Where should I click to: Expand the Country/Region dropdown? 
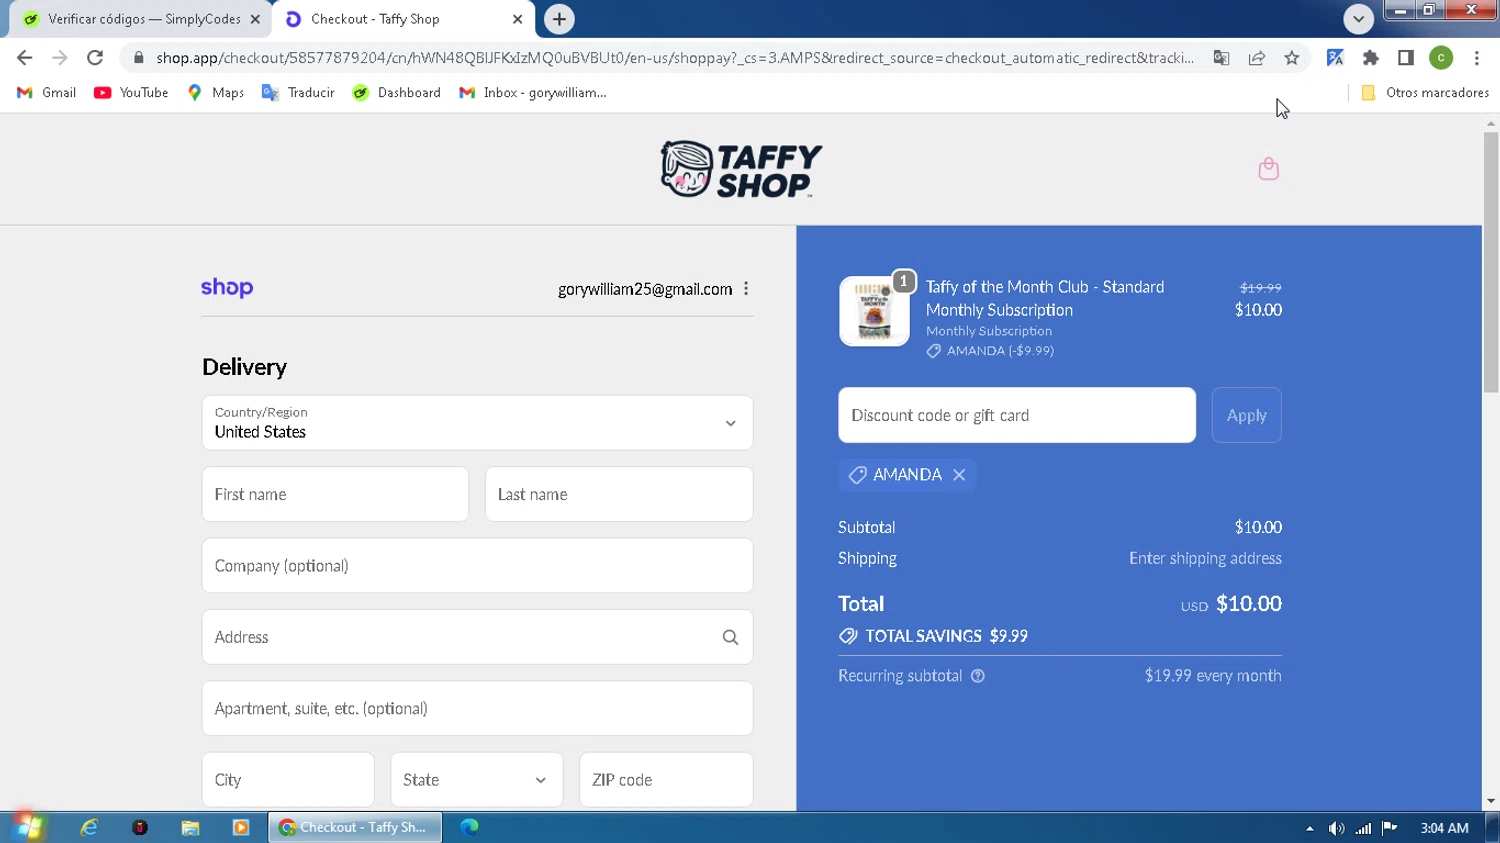(477, 423)
